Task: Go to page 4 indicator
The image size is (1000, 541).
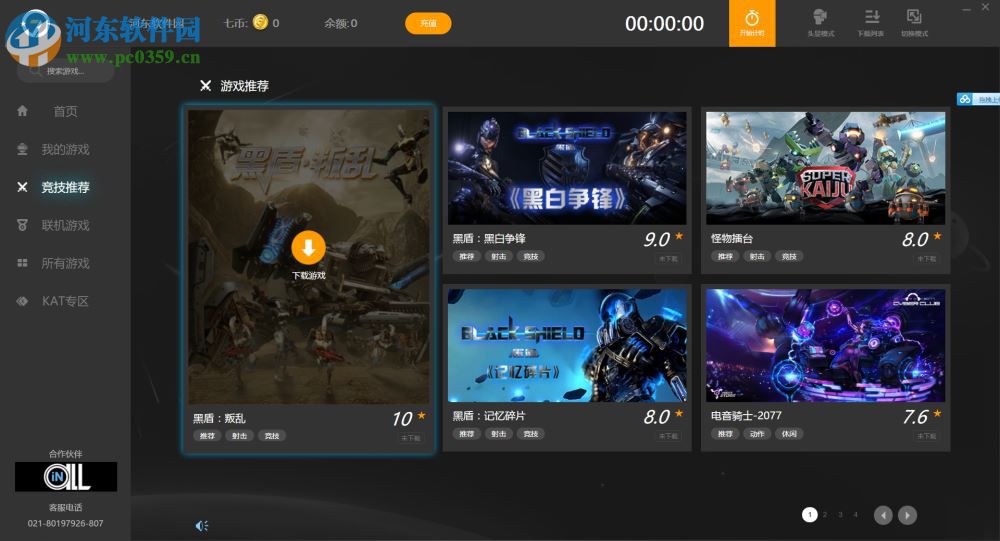Action: click(x=856, y=514)
